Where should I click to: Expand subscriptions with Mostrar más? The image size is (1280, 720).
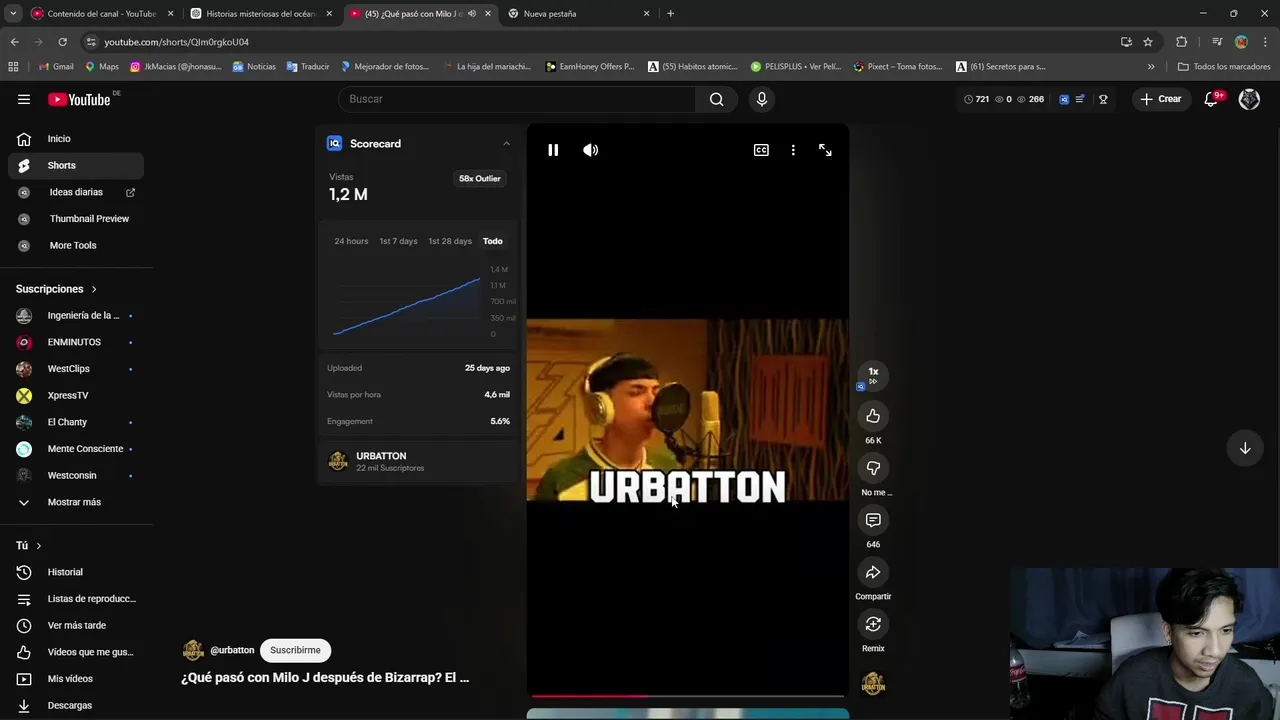tap(76, 502)
